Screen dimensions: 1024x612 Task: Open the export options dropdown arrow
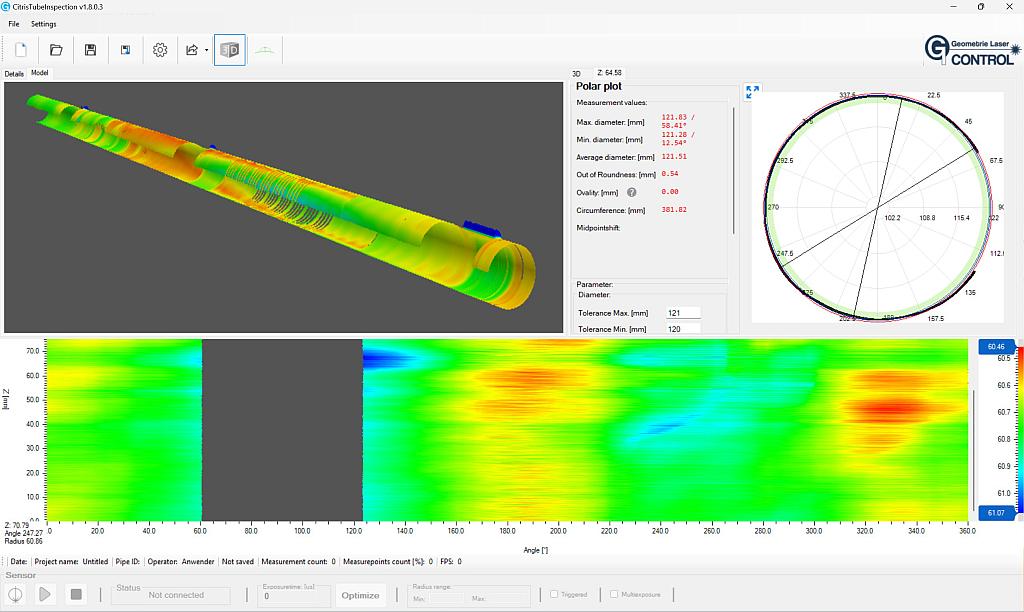tap(205, 49)
